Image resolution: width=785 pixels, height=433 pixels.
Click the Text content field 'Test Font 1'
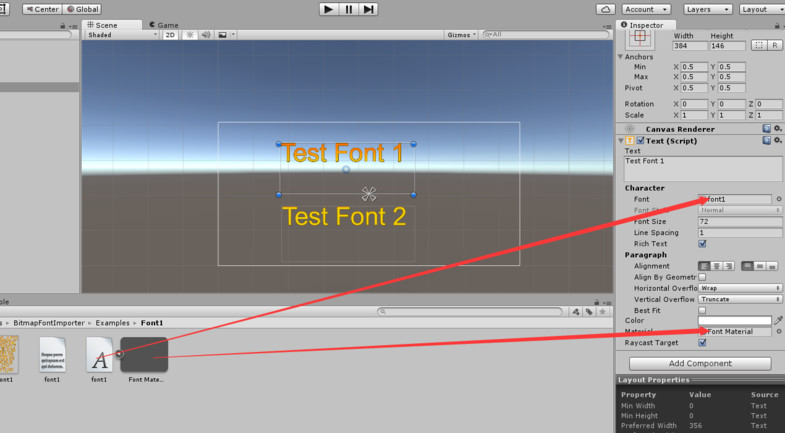pos(703,169)
